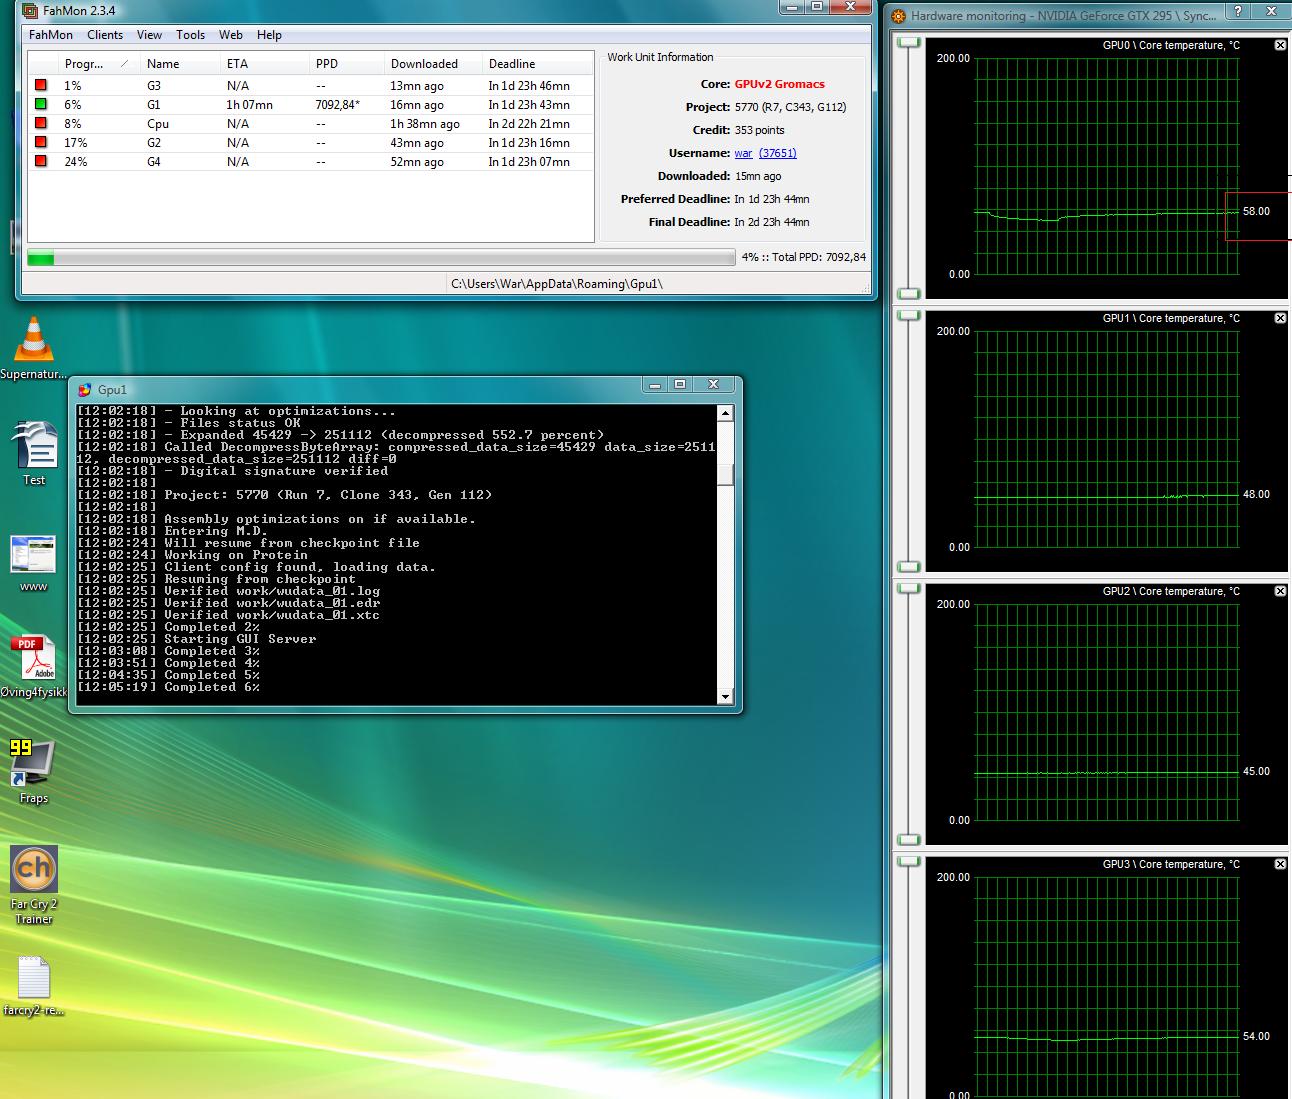The image size is (1292, 1099).
Task: Click the Gpu1 console scrollbar thumb
Action: click(726, 474)
